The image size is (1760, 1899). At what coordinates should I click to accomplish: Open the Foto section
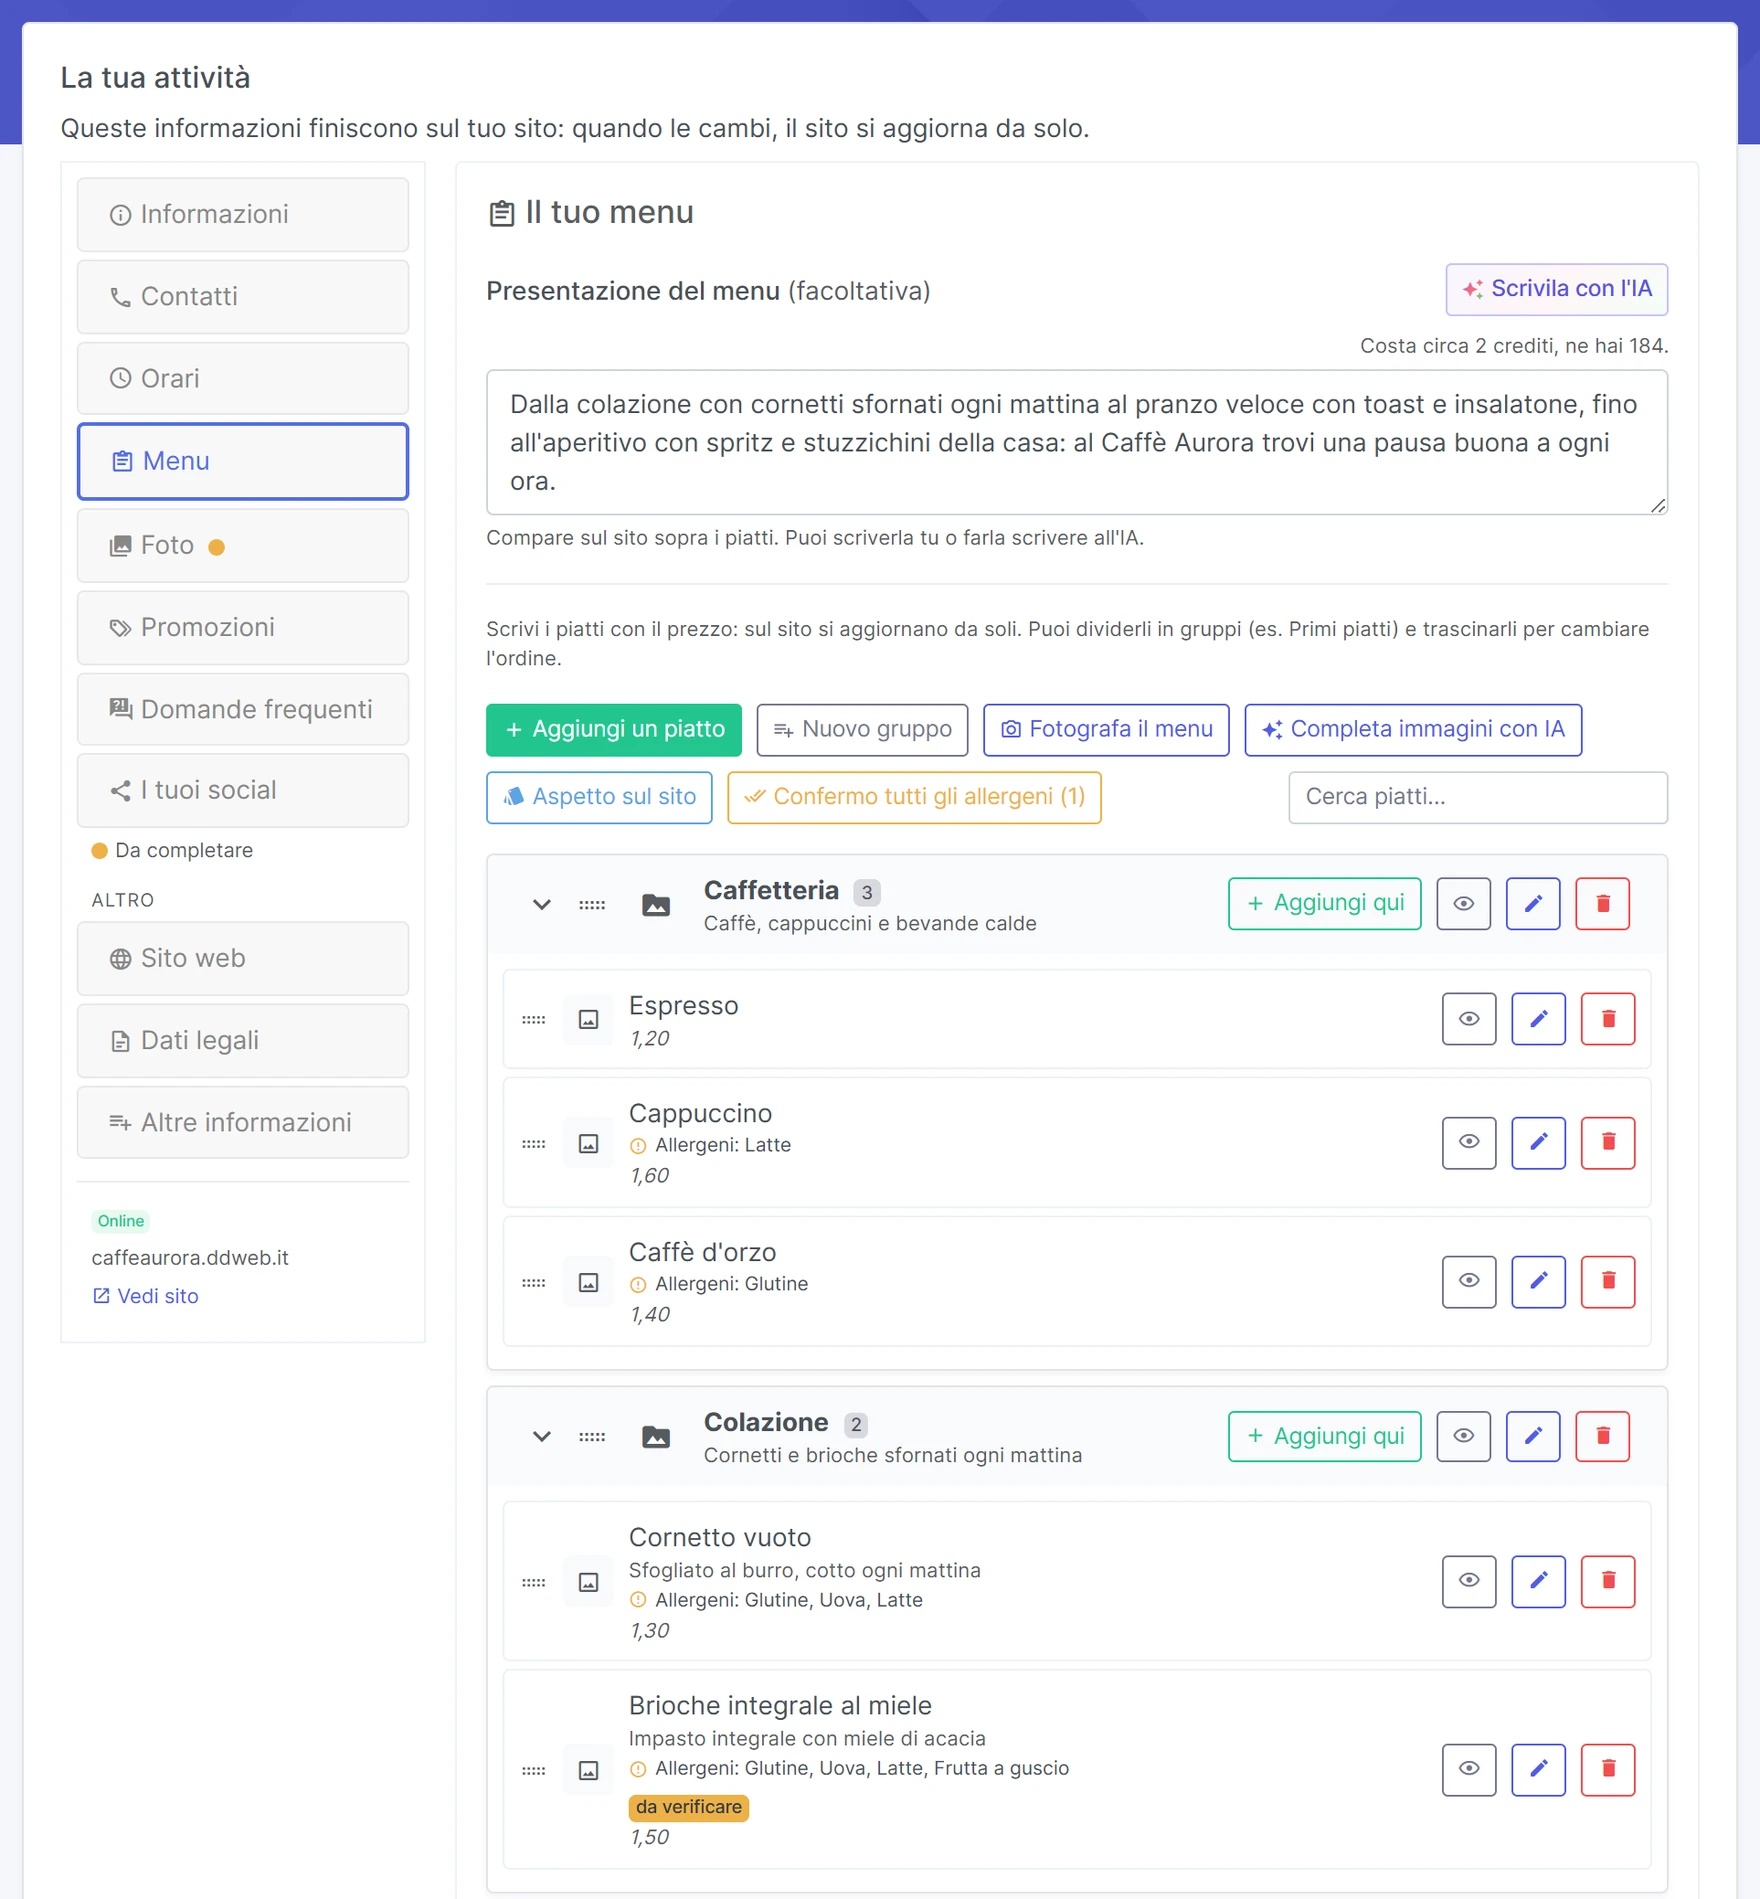point(243,546)
